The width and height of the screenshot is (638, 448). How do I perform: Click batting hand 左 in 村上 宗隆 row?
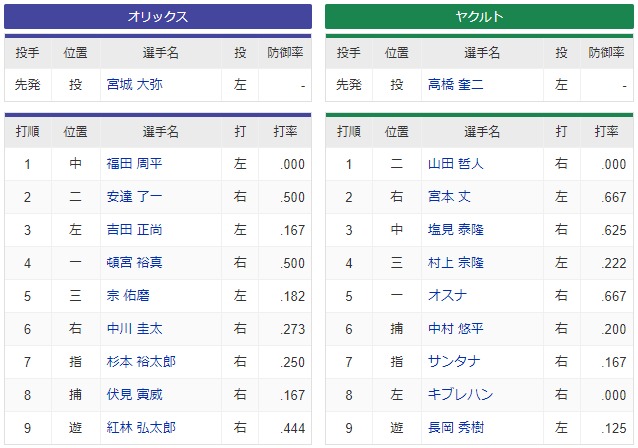click(x=562, y=263)
